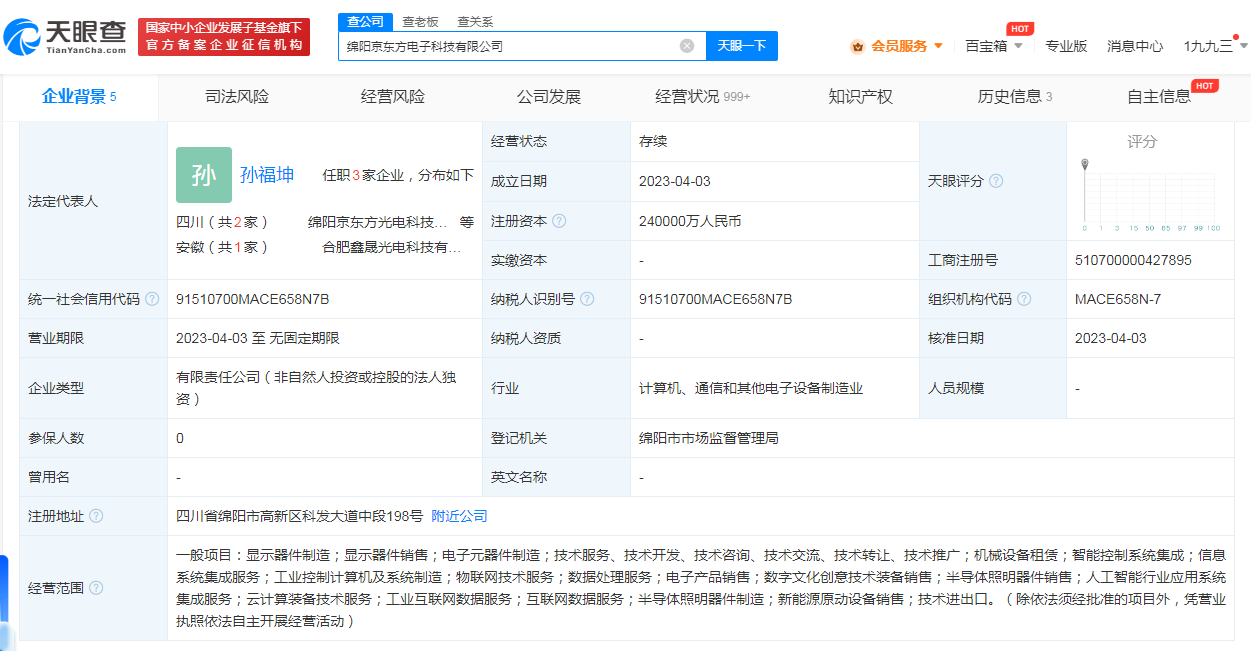Click the TianYanCha logo
The height and width of the screenshot is (651, 1251).
point(66,38)
